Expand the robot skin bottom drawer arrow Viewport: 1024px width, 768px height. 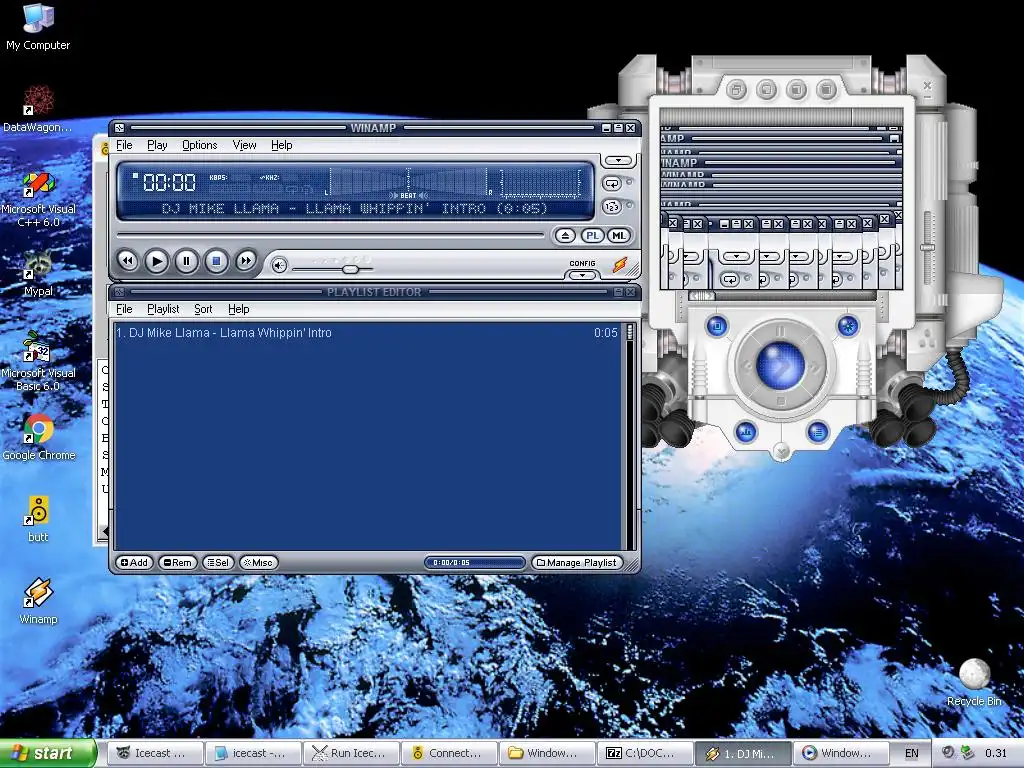[781, 451]
